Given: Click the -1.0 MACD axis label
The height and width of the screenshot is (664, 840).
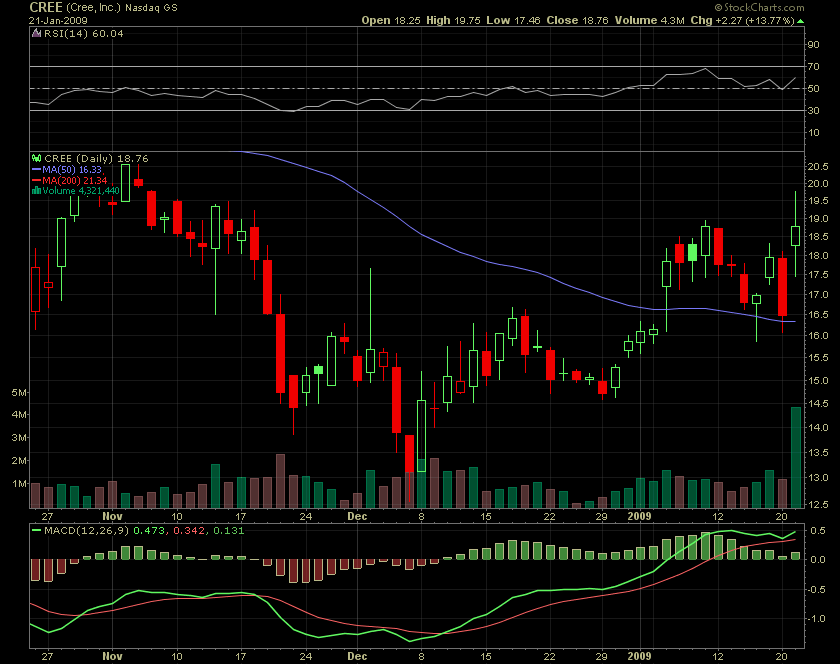Looking at the screenshot, I should click(816, 618).
